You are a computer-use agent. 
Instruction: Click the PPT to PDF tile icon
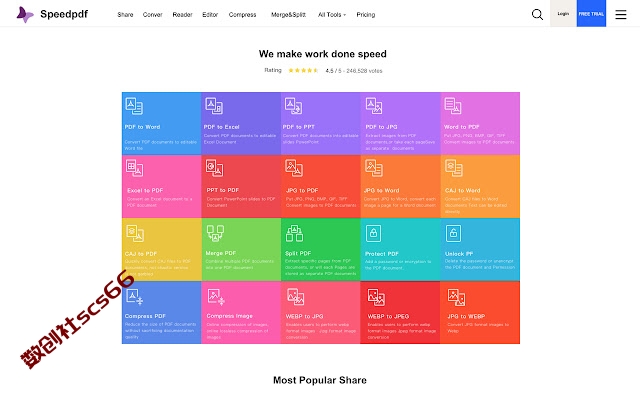click(214, 168)
